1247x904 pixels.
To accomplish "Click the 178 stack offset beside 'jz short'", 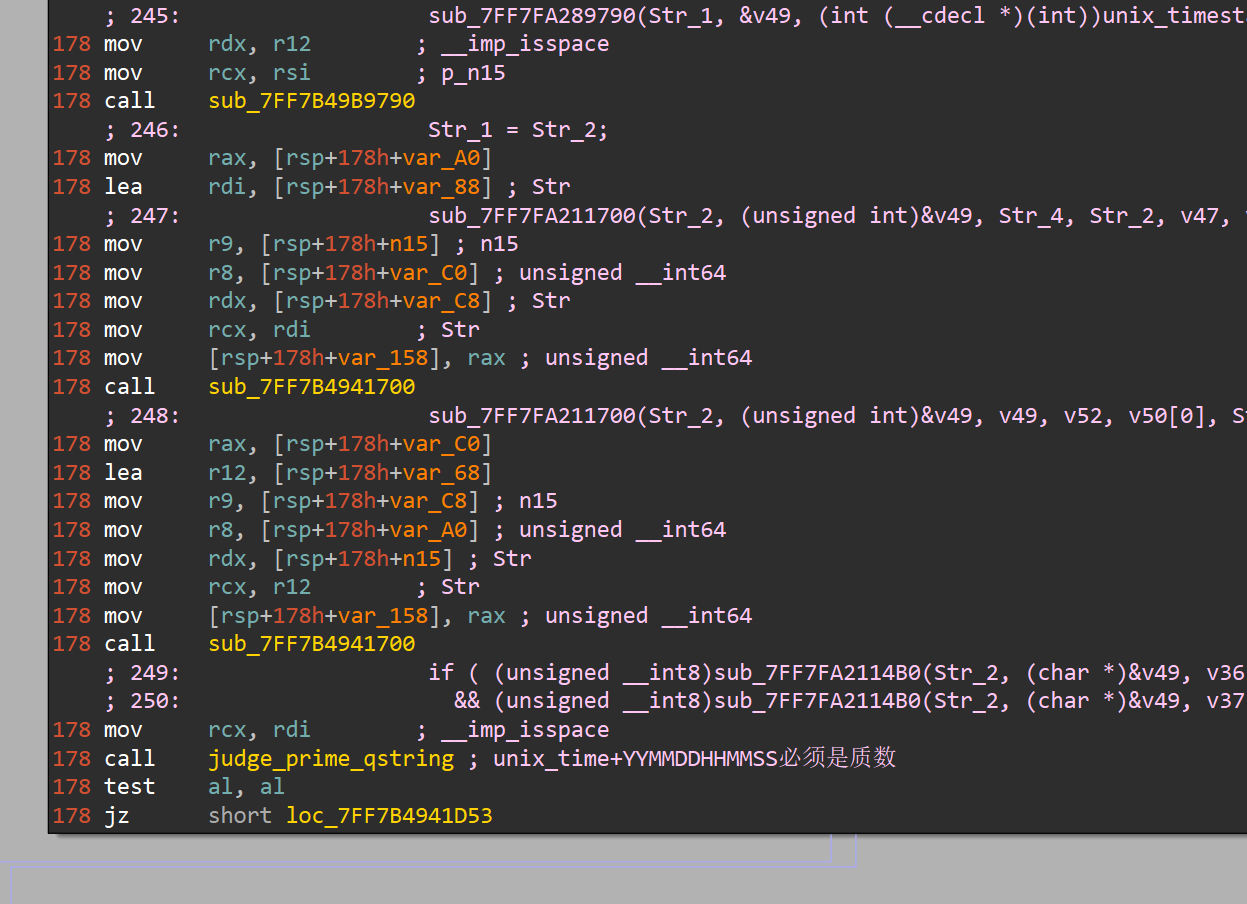I will tap(71, 816).
